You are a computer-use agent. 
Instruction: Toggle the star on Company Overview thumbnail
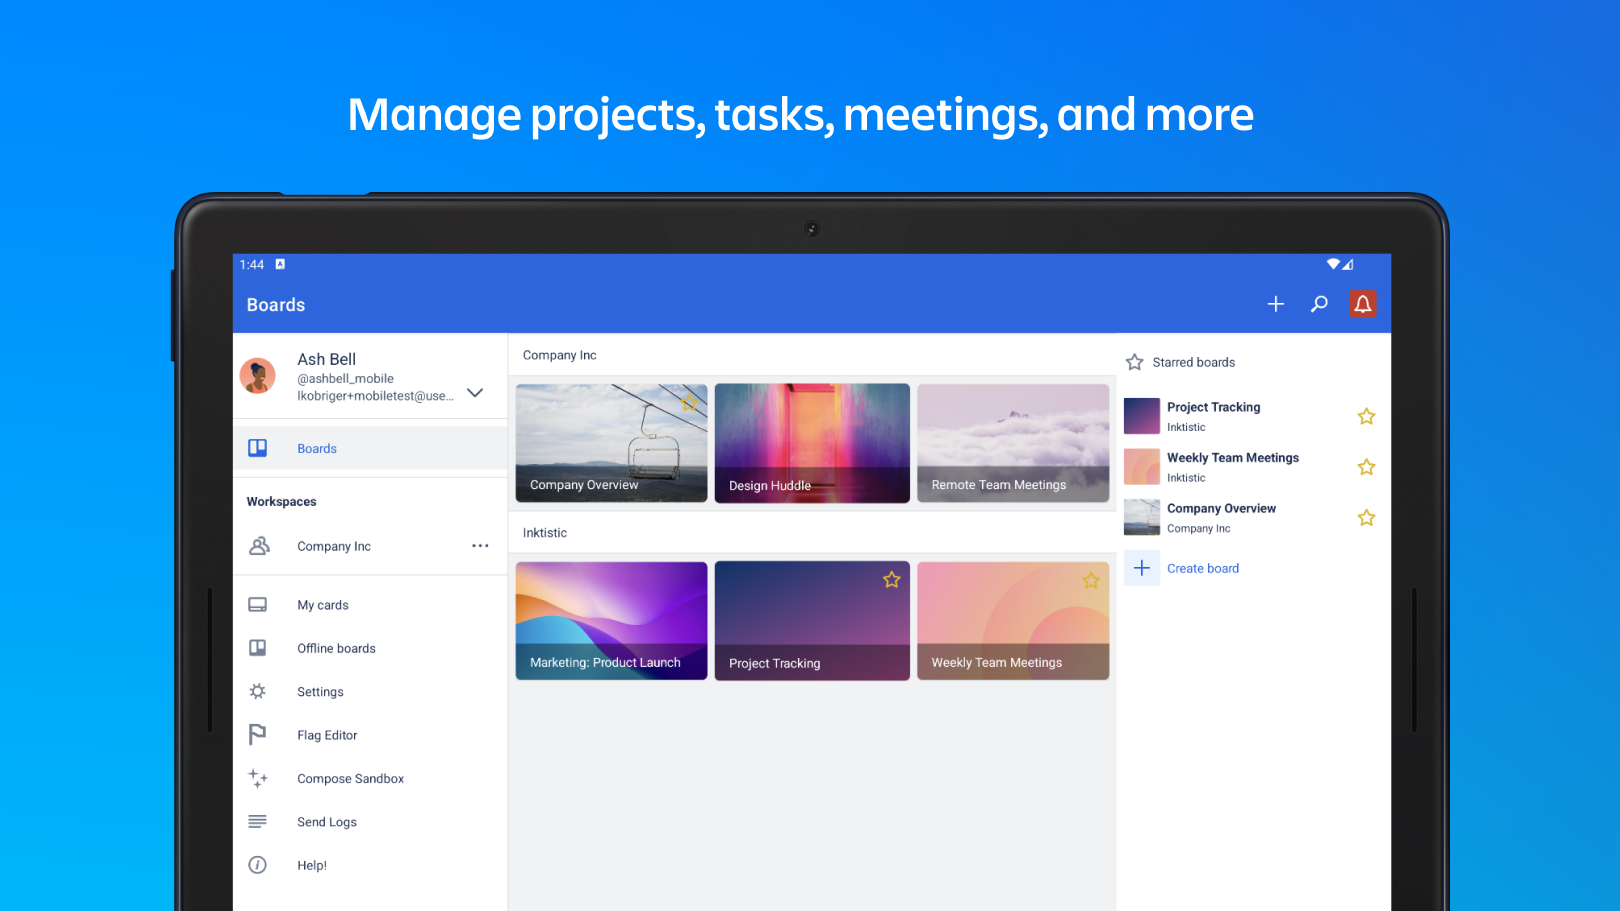click(x=689, y=402)
